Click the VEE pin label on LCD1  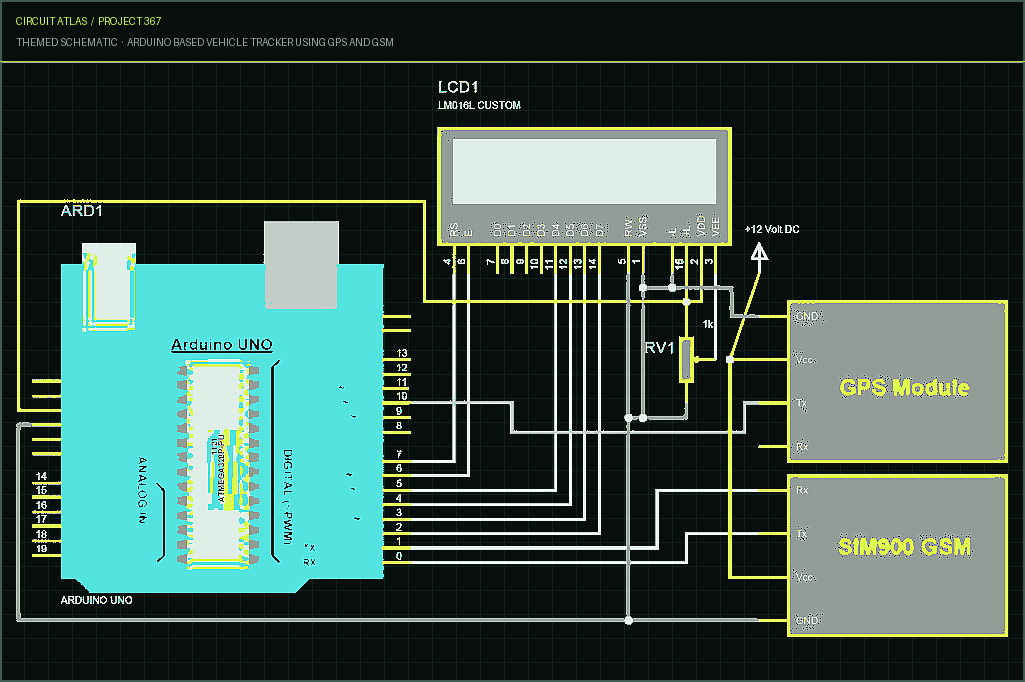[x=715, y=226]
